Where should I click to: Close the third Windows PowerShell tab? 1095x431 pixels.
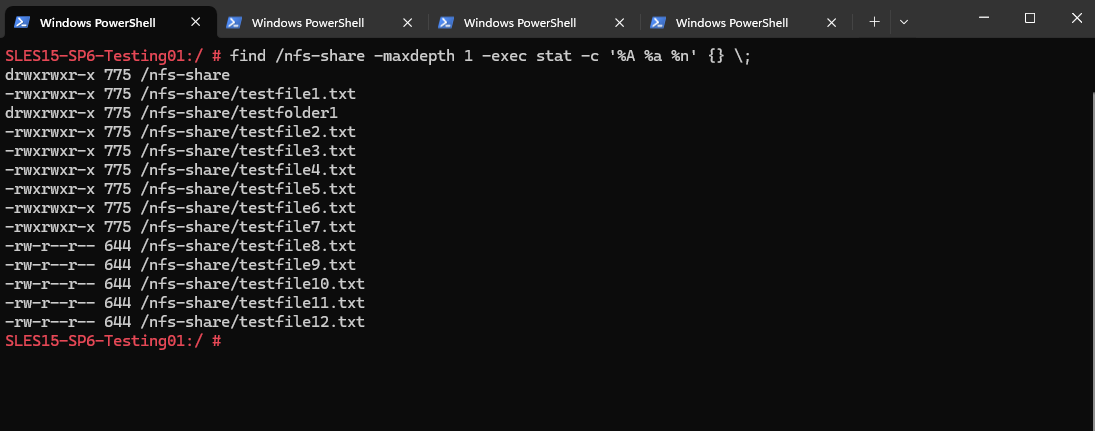[619, 22]
